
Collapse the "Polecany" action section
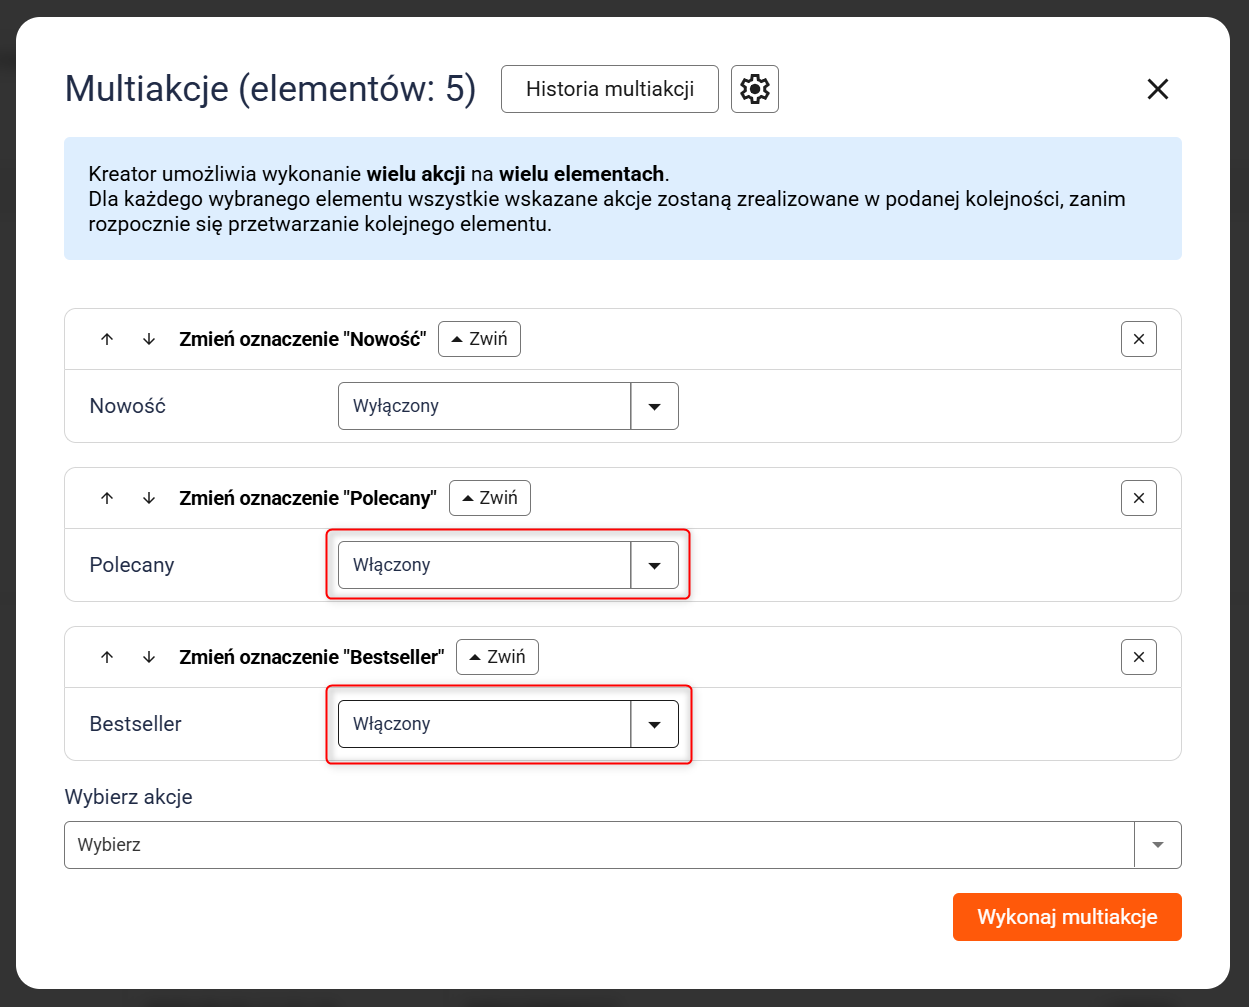pyautogui.click(x=489, y=498)
